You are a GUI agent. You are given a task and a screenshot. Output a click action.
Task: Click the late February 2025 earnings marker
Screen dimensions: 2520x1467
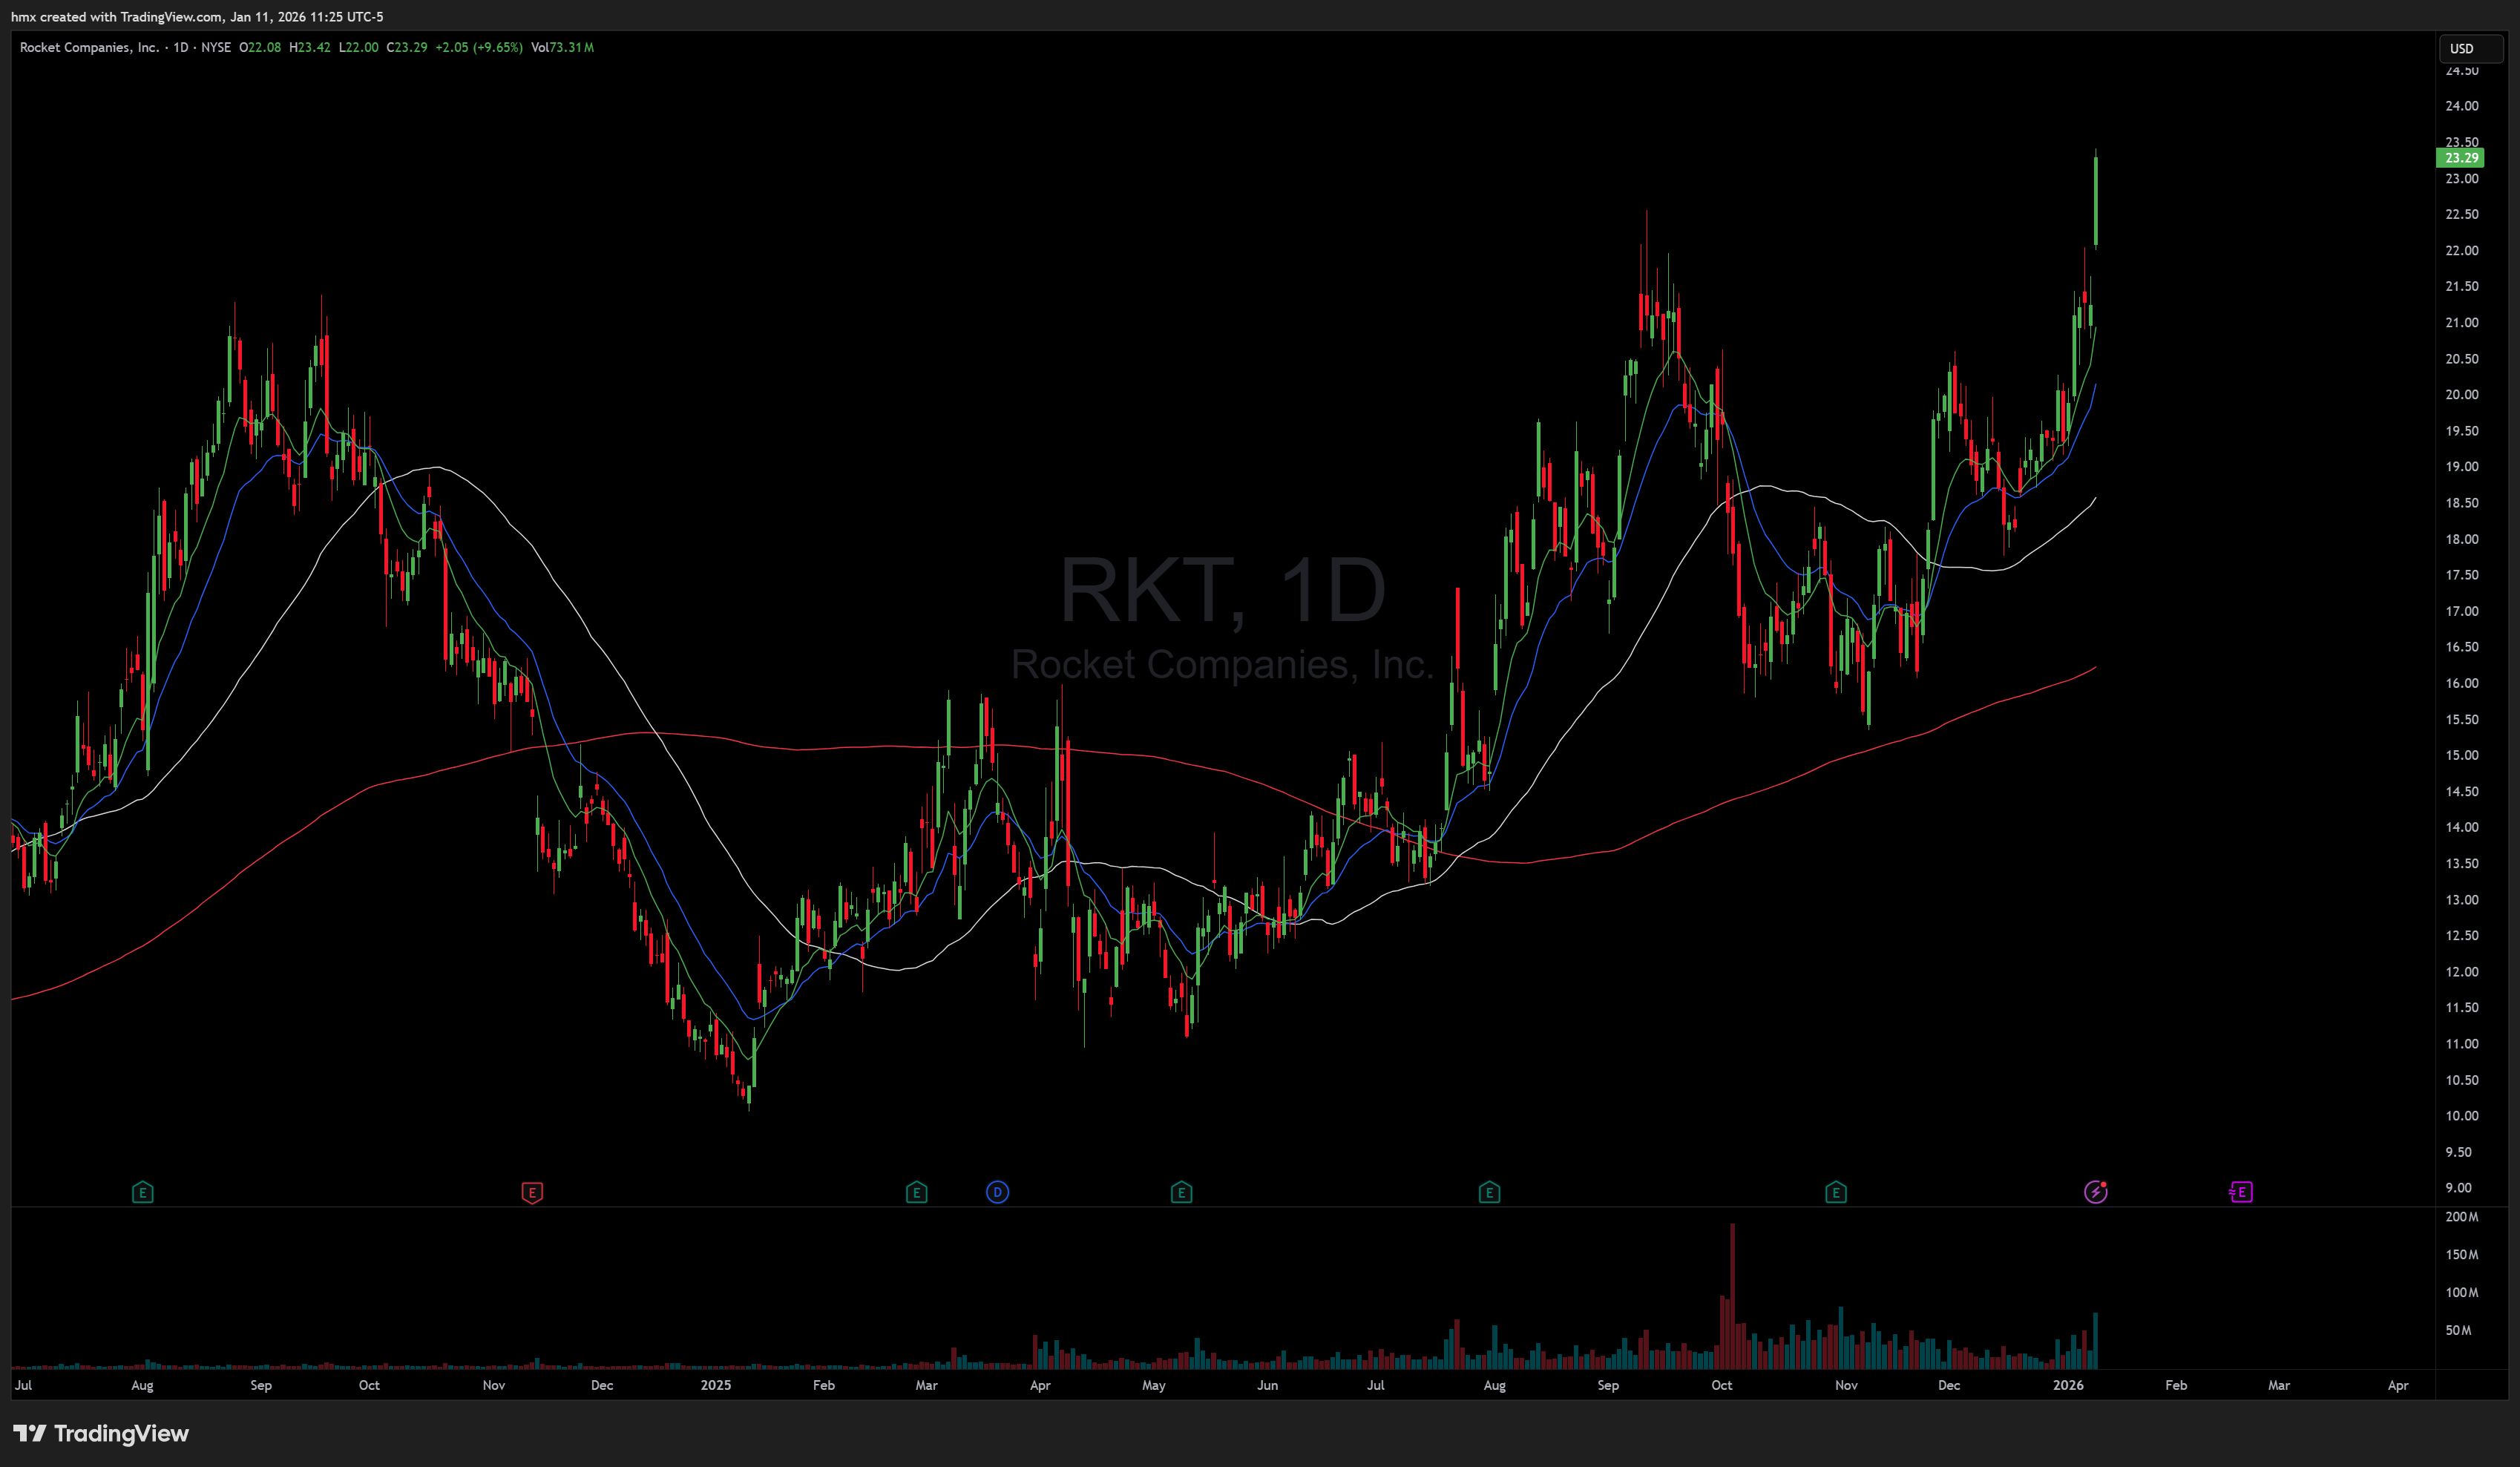pyautogui.click(x=916, y=1192)
